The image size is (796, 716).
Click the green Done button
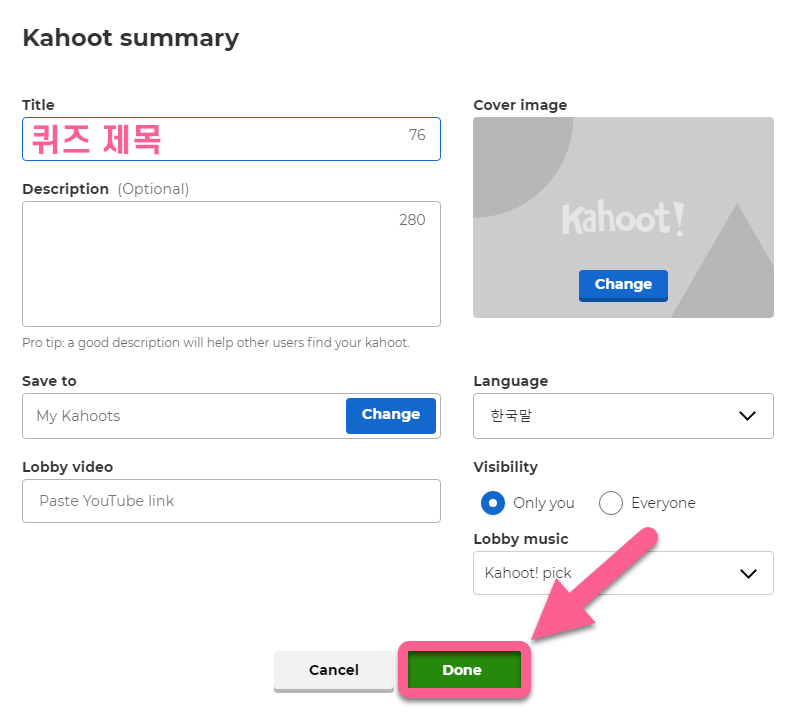coord(464,670)
